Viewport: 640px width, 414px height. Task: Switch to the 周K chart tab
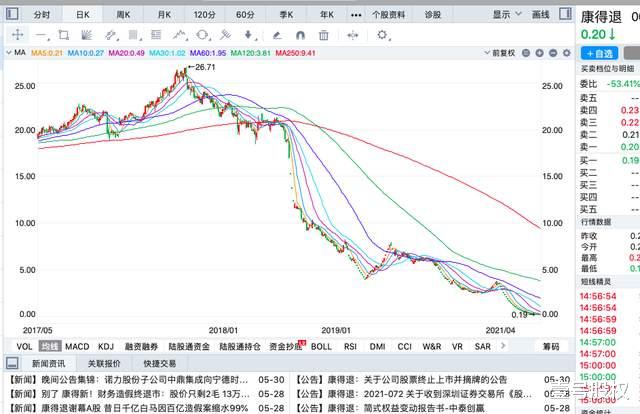pos(123,15)
